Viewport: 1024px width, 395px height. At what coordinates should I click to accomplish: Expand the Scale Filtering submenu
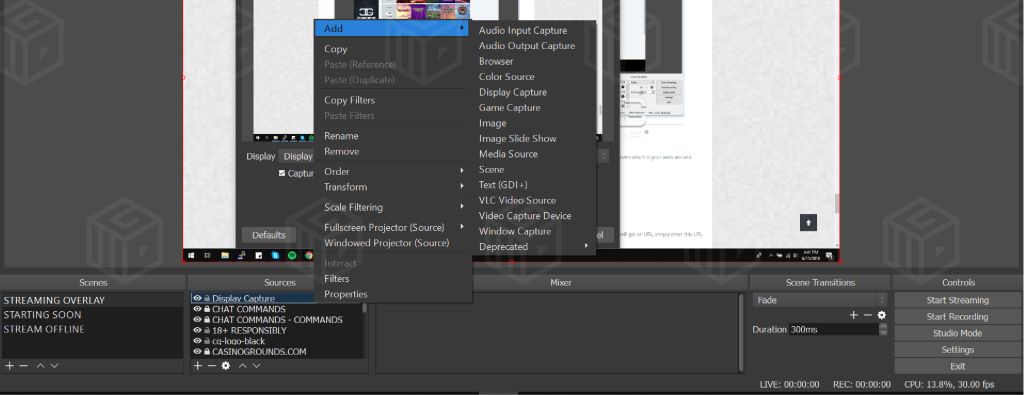[393, 207]
